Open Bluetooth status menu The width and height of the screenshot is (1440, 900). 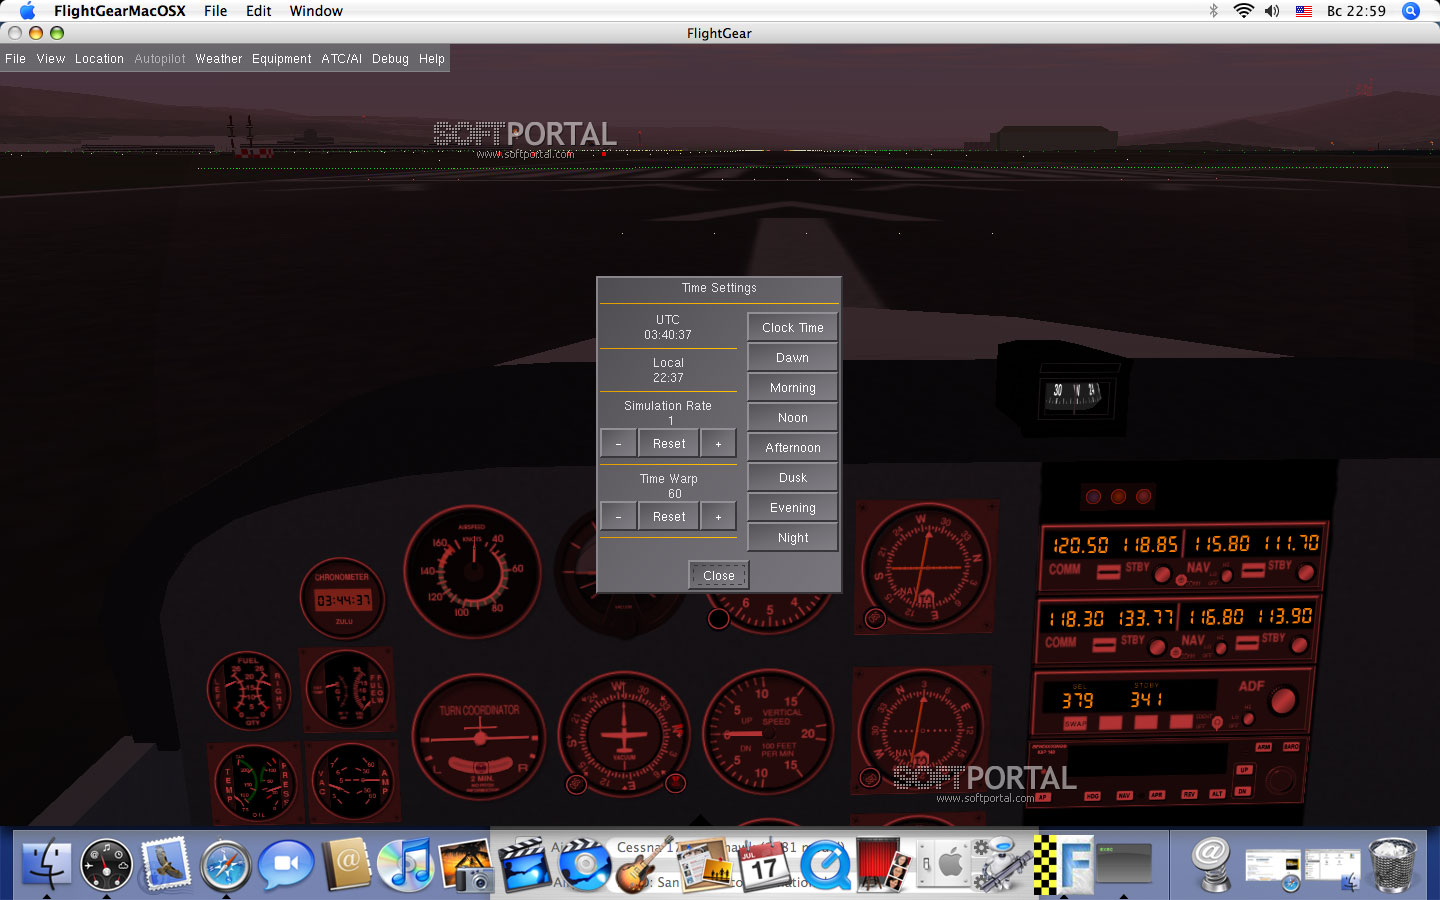1214,11
